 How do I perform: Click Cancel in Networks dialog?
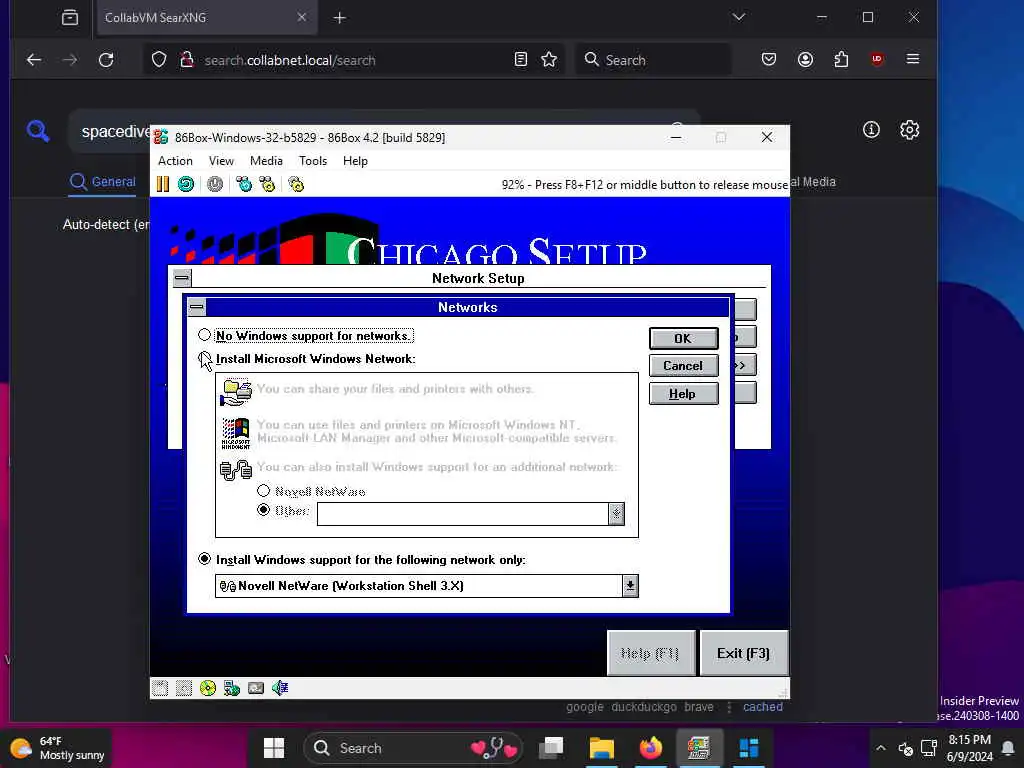683,366
